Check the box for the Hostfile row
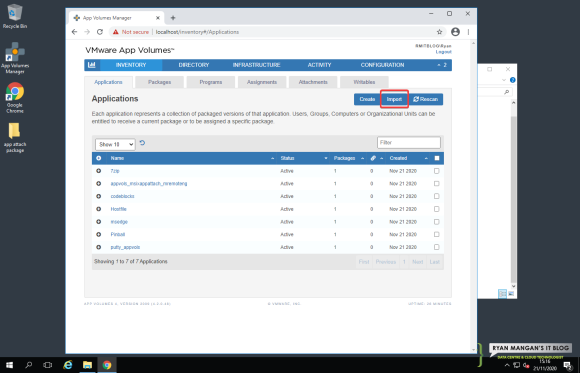This screenshot has height=373, width=580. tap(437, 209)
